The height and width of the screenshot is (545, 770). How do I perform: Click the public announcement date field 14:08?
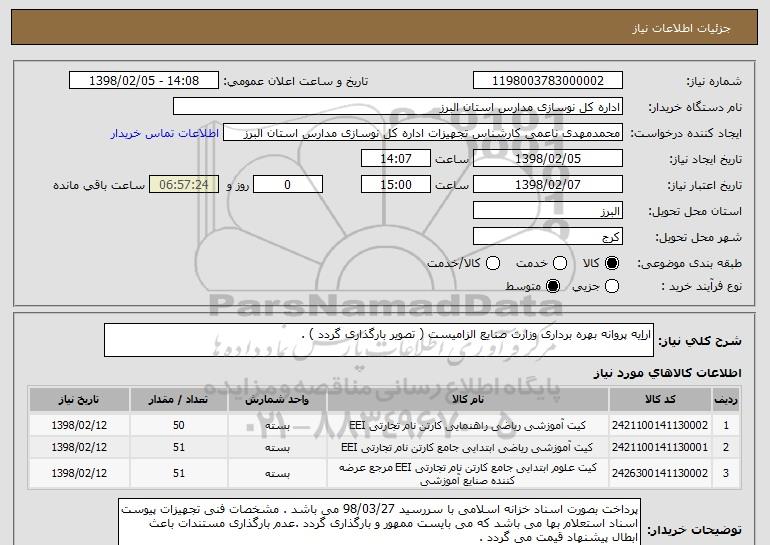[x=144, y=81]
